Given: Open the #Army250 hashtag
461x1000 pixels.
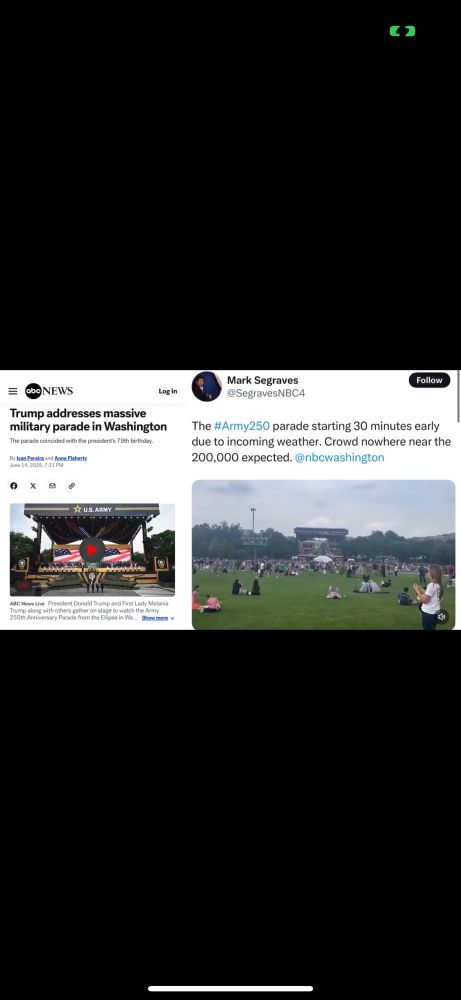Looking at the screenshot, I should (242, 426).
